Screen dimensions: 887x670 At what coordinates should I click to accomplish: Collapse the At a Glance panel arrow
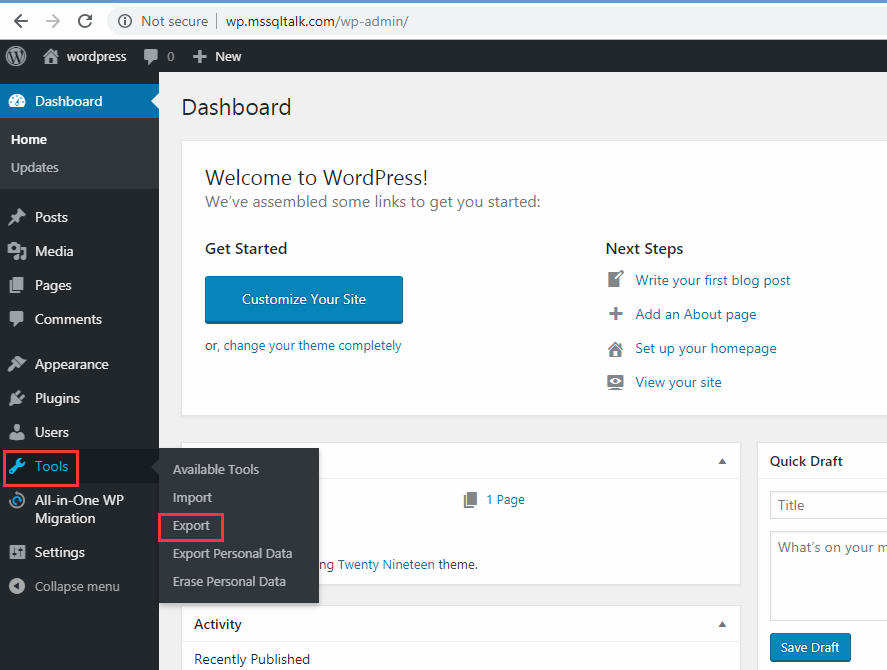[722, 462]
